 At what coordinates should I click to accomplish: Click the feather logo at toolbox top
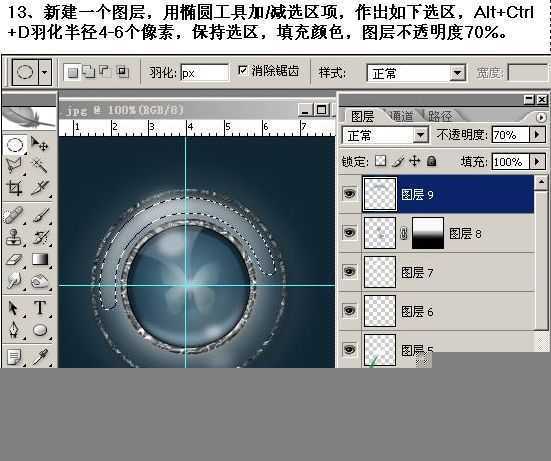click(29, 117)
